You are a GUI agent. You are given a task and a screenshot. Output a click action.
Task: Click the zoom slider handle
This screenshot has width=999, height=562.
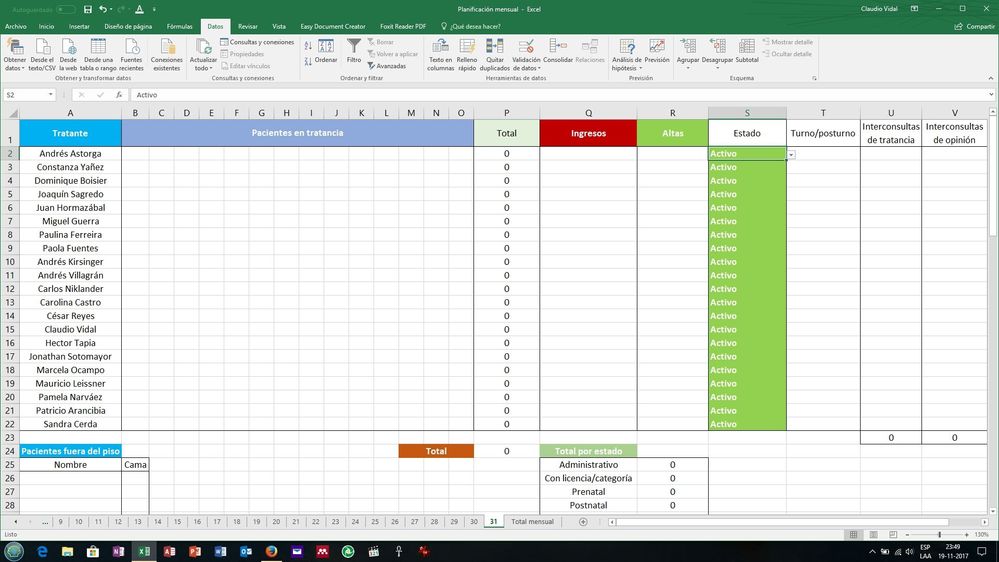(x=940, y=535)
